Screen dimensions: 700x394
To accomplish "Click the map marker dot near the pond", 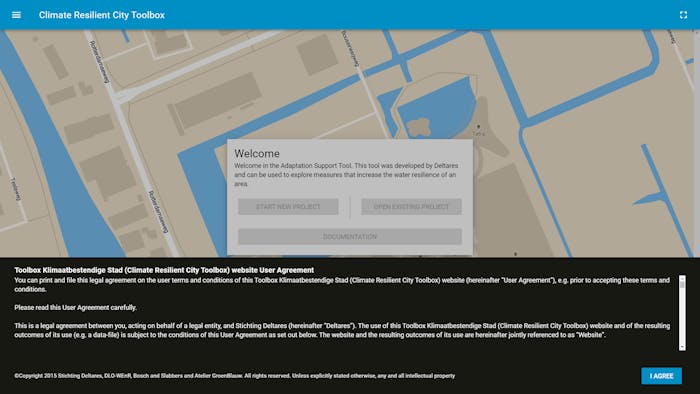I will [478, 127].
